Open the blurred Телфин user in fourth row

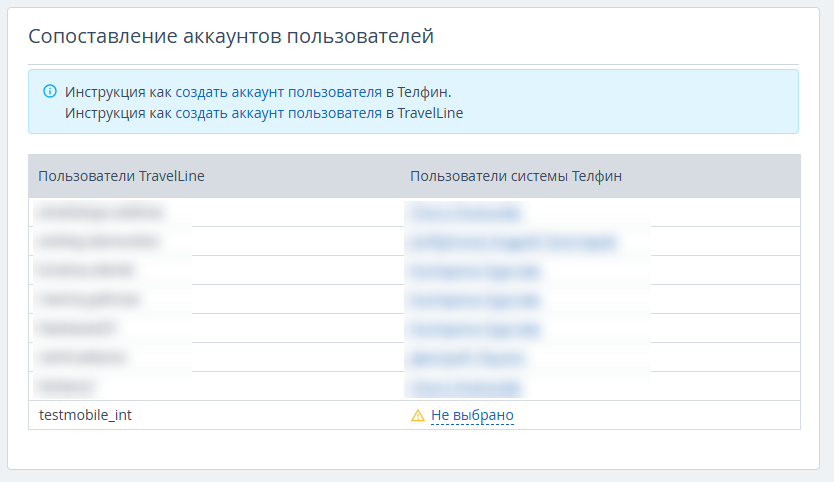(x=474, y=299)
